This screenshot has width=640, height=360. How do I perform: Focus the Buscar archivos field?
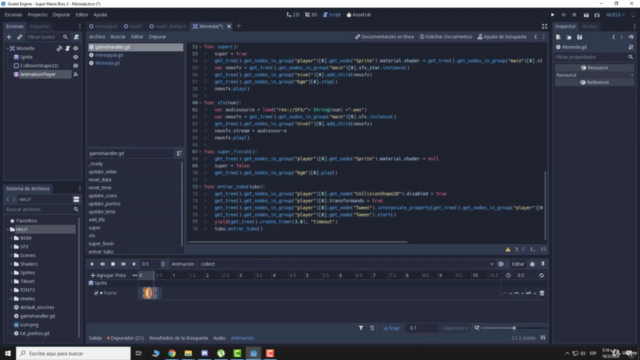pyautogui.click(x=42, y=209)
